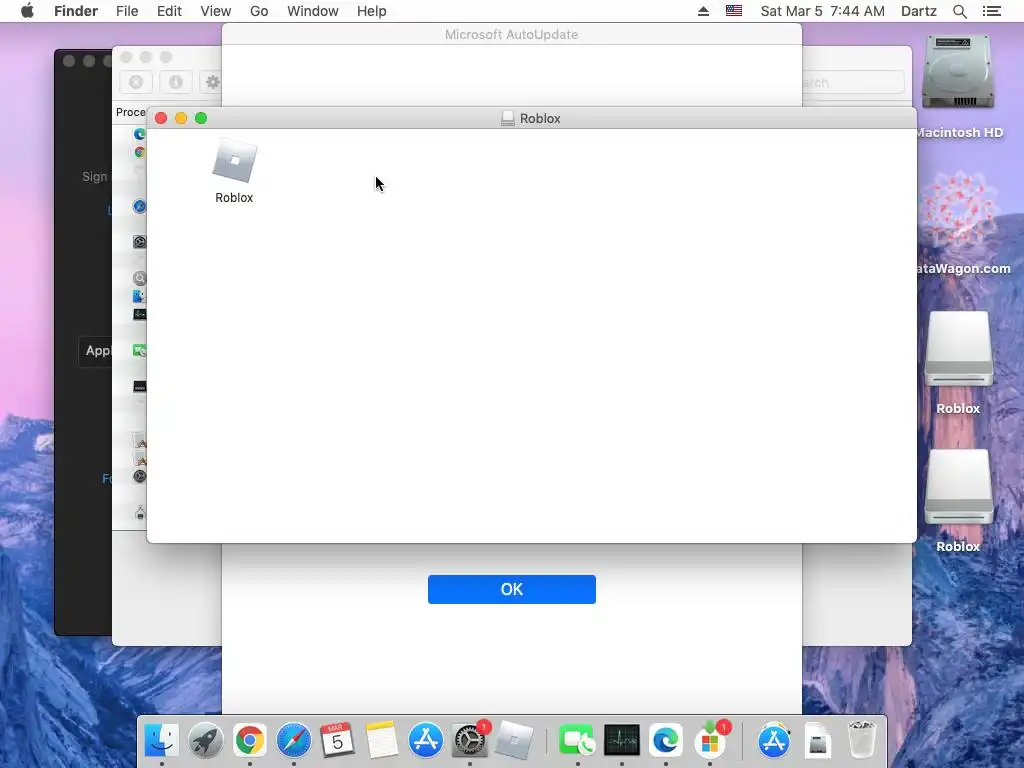The image size is (1024, 768).
Task: Click the Activity Monitor inspect info button
Action: [176, 82]
